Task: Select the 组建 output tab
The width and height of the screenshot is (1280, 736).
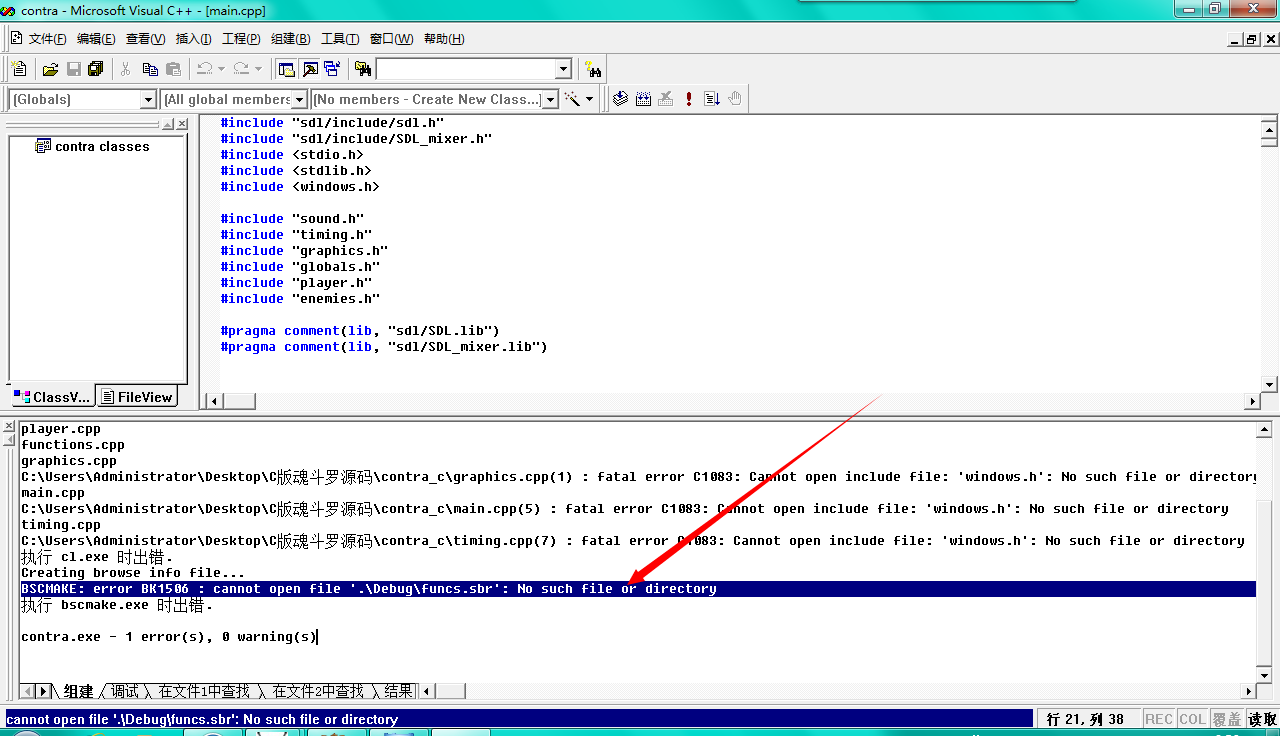Action: tap(78, 691)
